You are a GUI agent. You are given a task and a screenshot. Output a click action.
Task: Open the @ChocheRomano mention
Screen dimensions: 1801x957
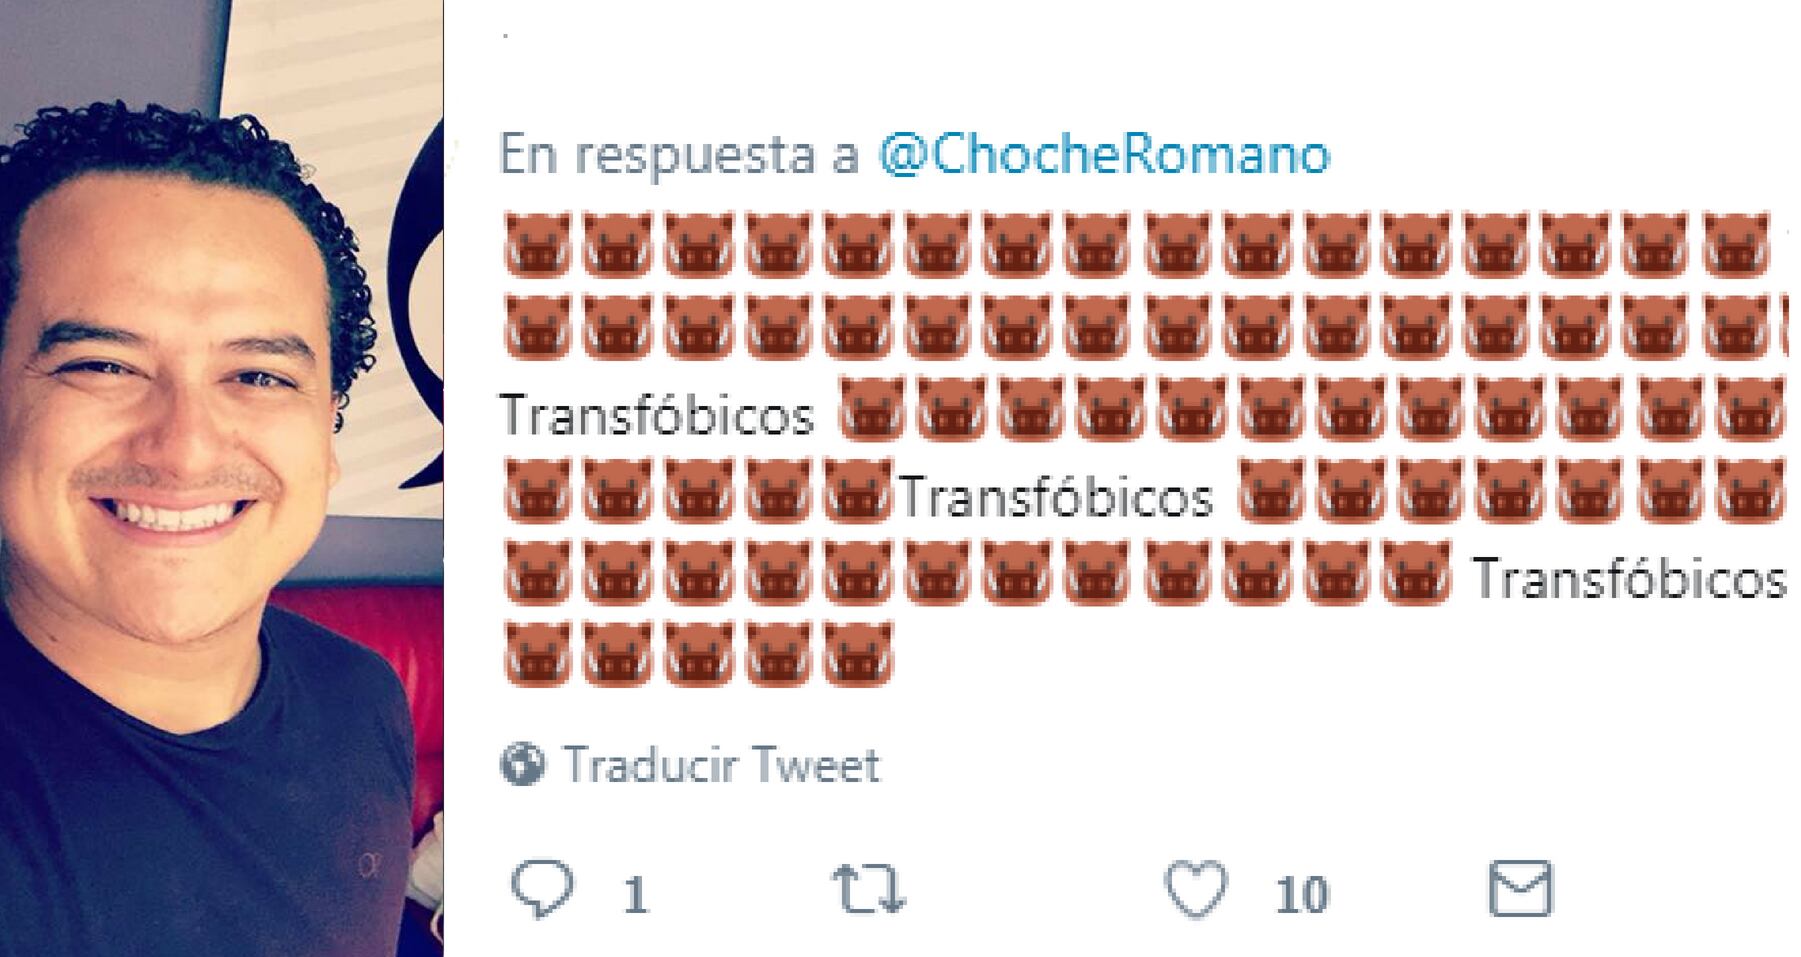click(x=1104, y=155)
